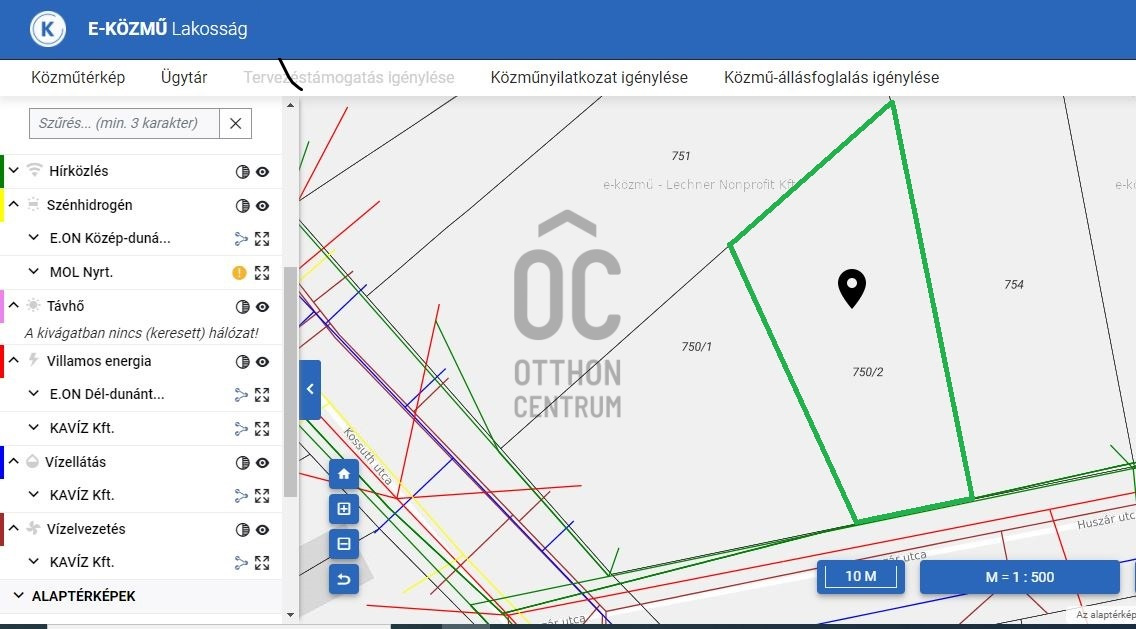
Task: Click the MOL Nyrt. orange warning icon
Action: (240, 272)
